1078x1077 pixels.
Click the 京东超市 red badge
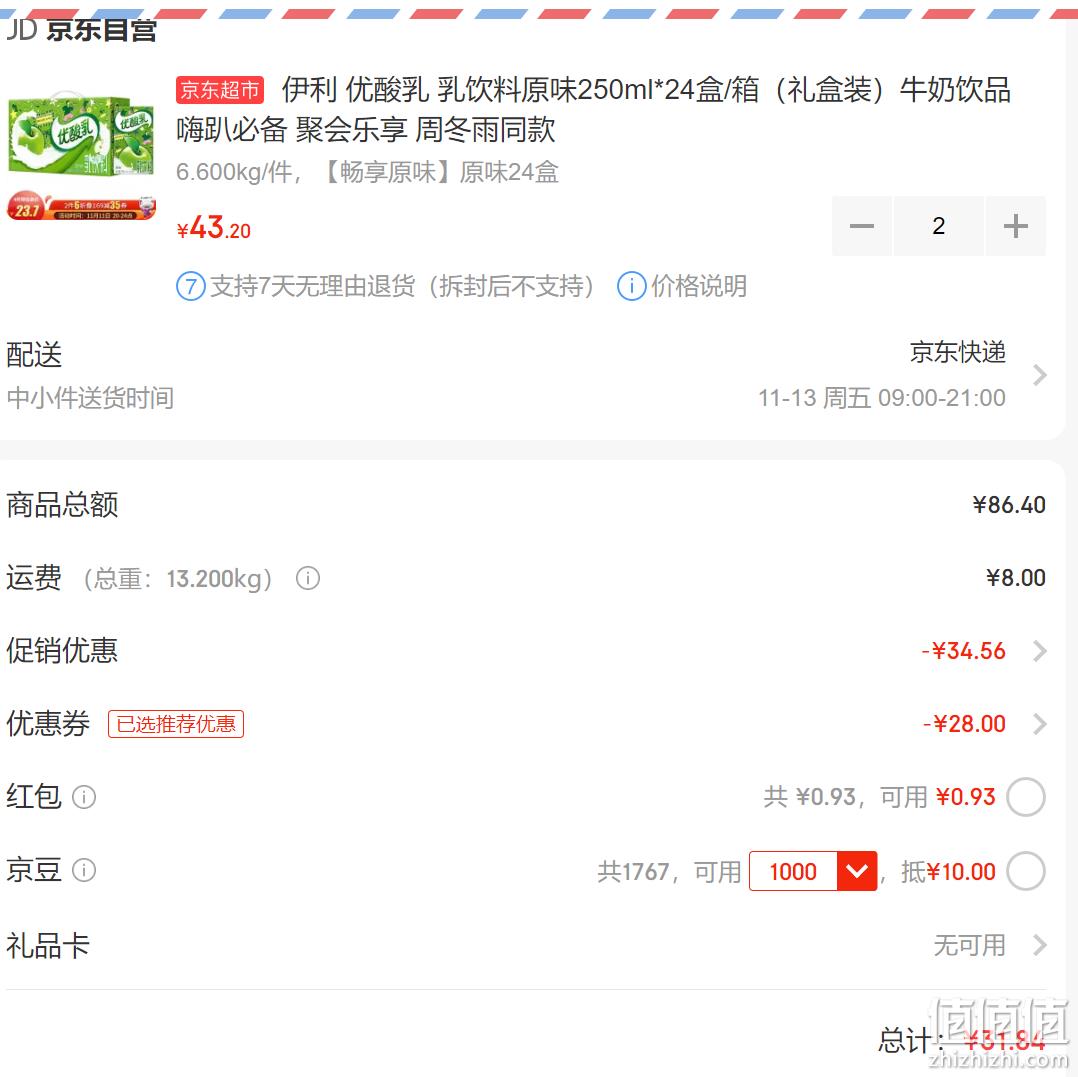(x=220, y=89)
